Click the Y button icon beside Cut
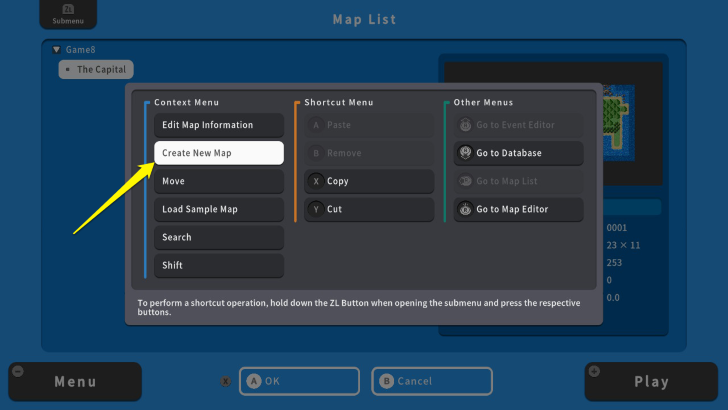 coord(316,209)
